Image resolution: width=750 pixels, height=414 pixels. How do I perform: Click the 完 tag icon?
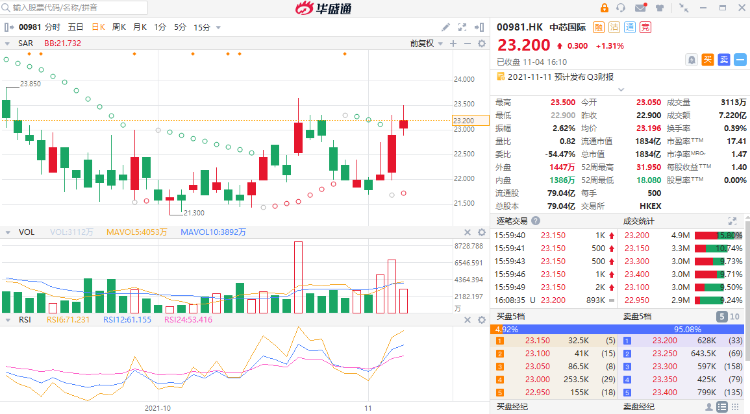pos(646,27)
